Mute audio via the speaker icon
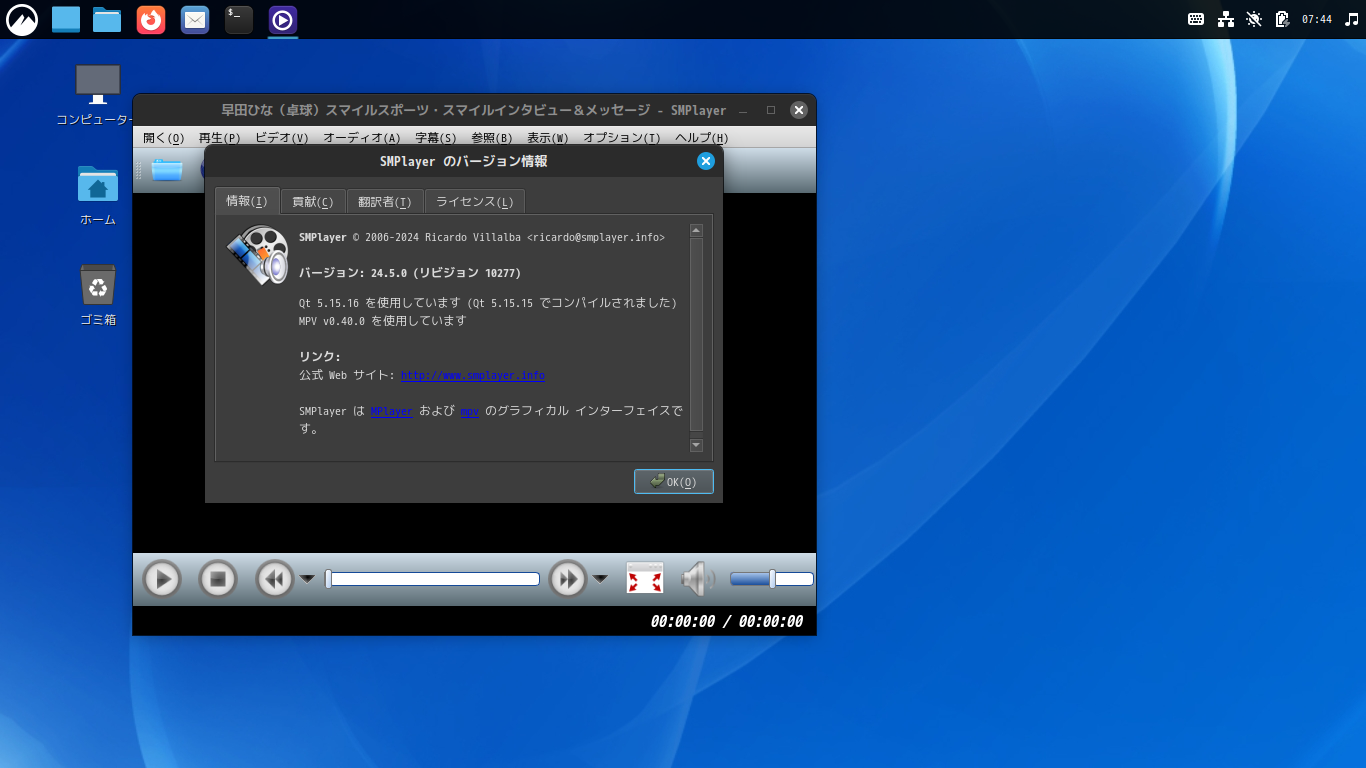 tap(698, 578)
